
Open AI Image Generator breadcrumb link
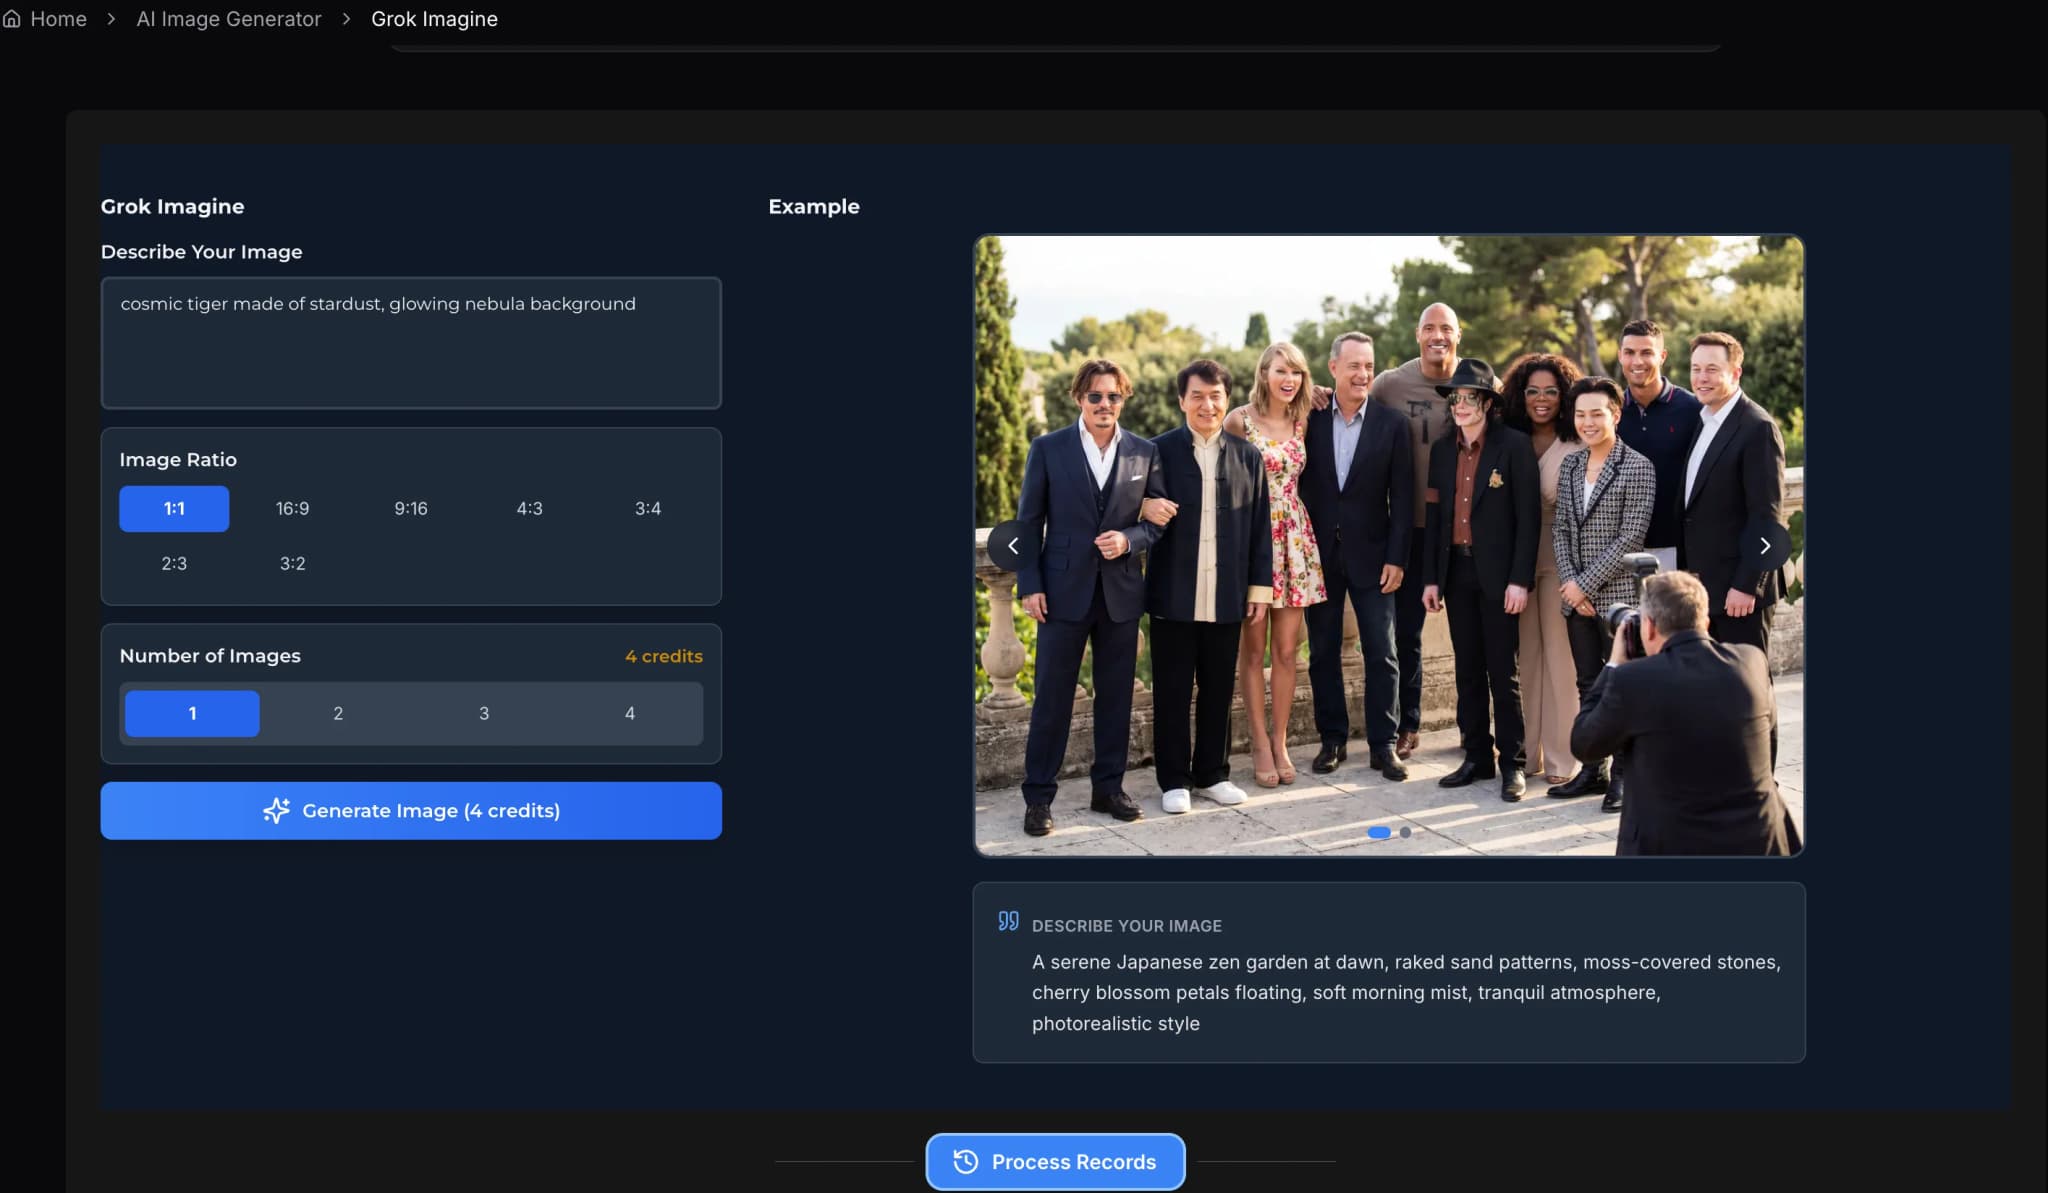point(228,19)
